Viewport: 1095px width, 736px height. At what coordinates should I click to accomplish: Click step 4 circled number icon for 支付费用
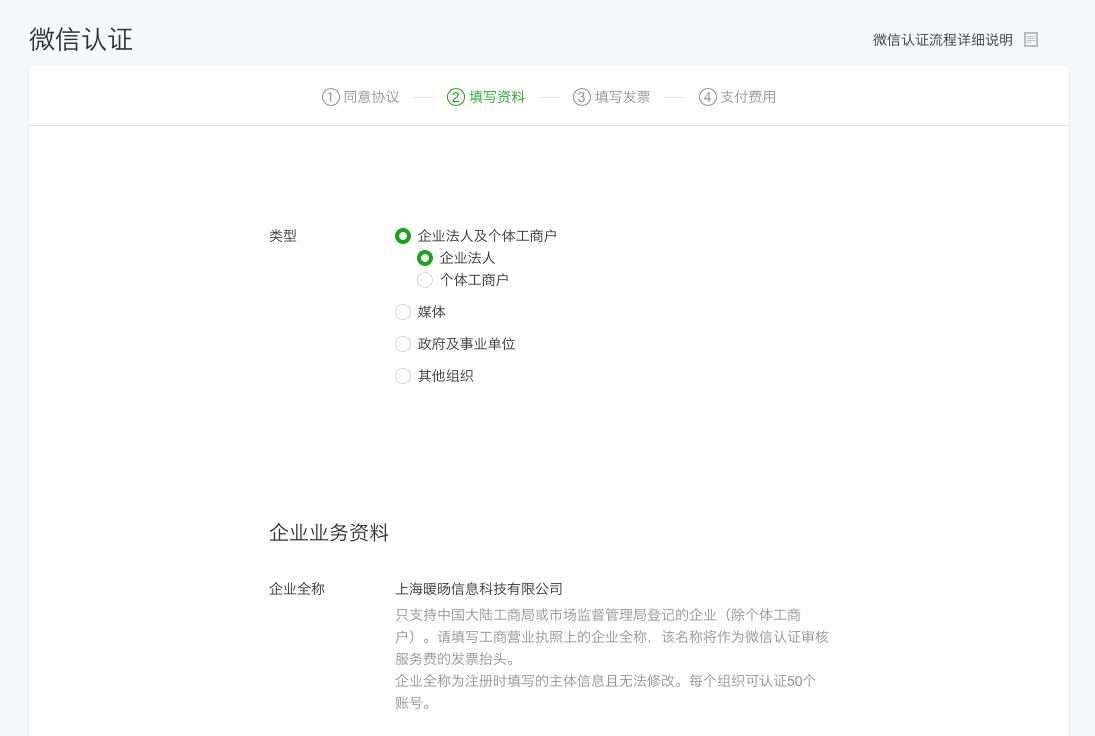pos(706,96)
